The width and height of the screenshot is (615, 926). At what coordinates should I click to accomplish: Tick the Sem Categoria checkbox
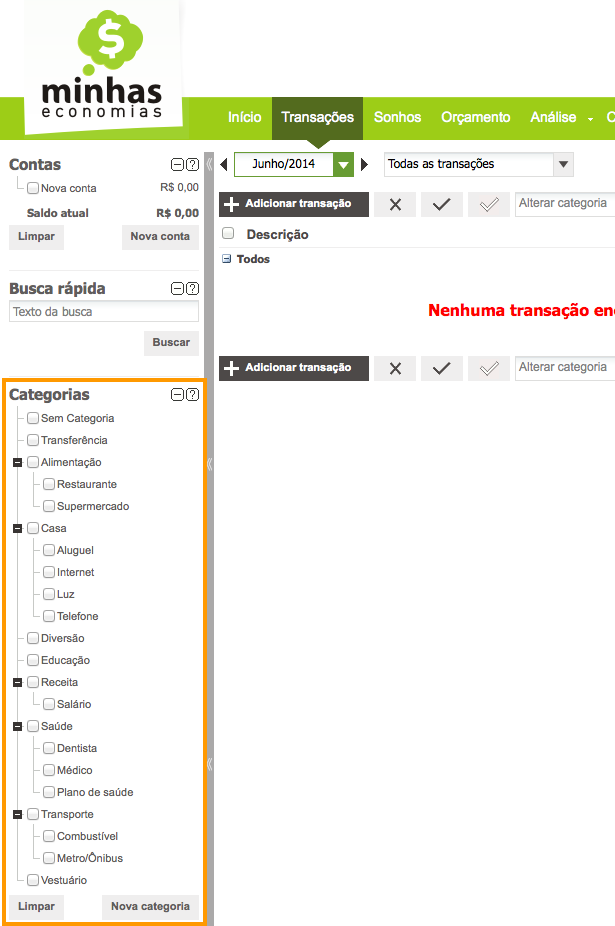pyautogui.click(x=33, y=418)
